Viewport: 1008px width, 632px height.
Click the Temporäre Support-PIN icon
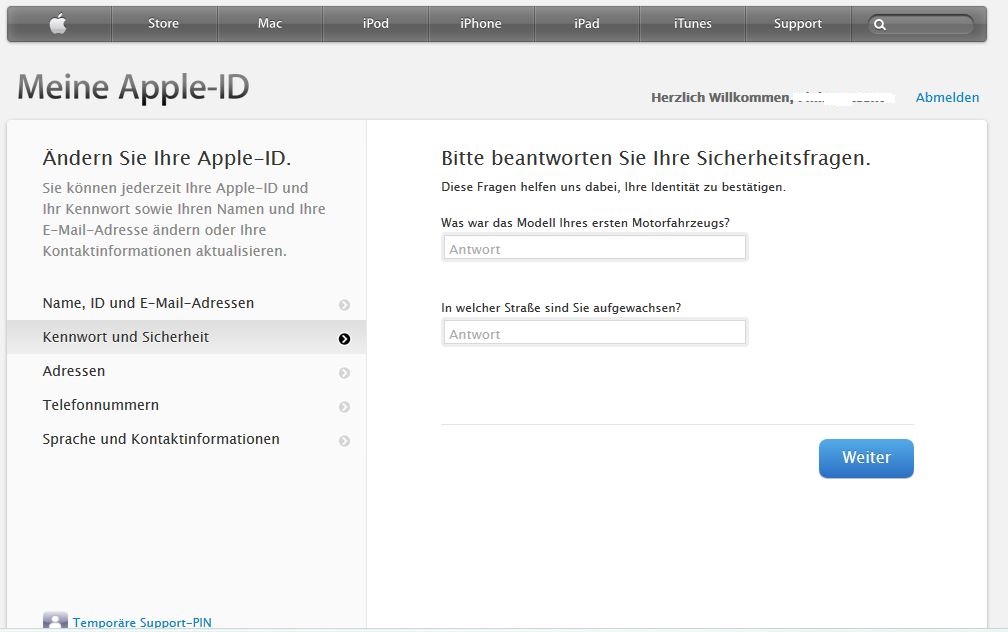pyautogui.click(x=55, y=622)
